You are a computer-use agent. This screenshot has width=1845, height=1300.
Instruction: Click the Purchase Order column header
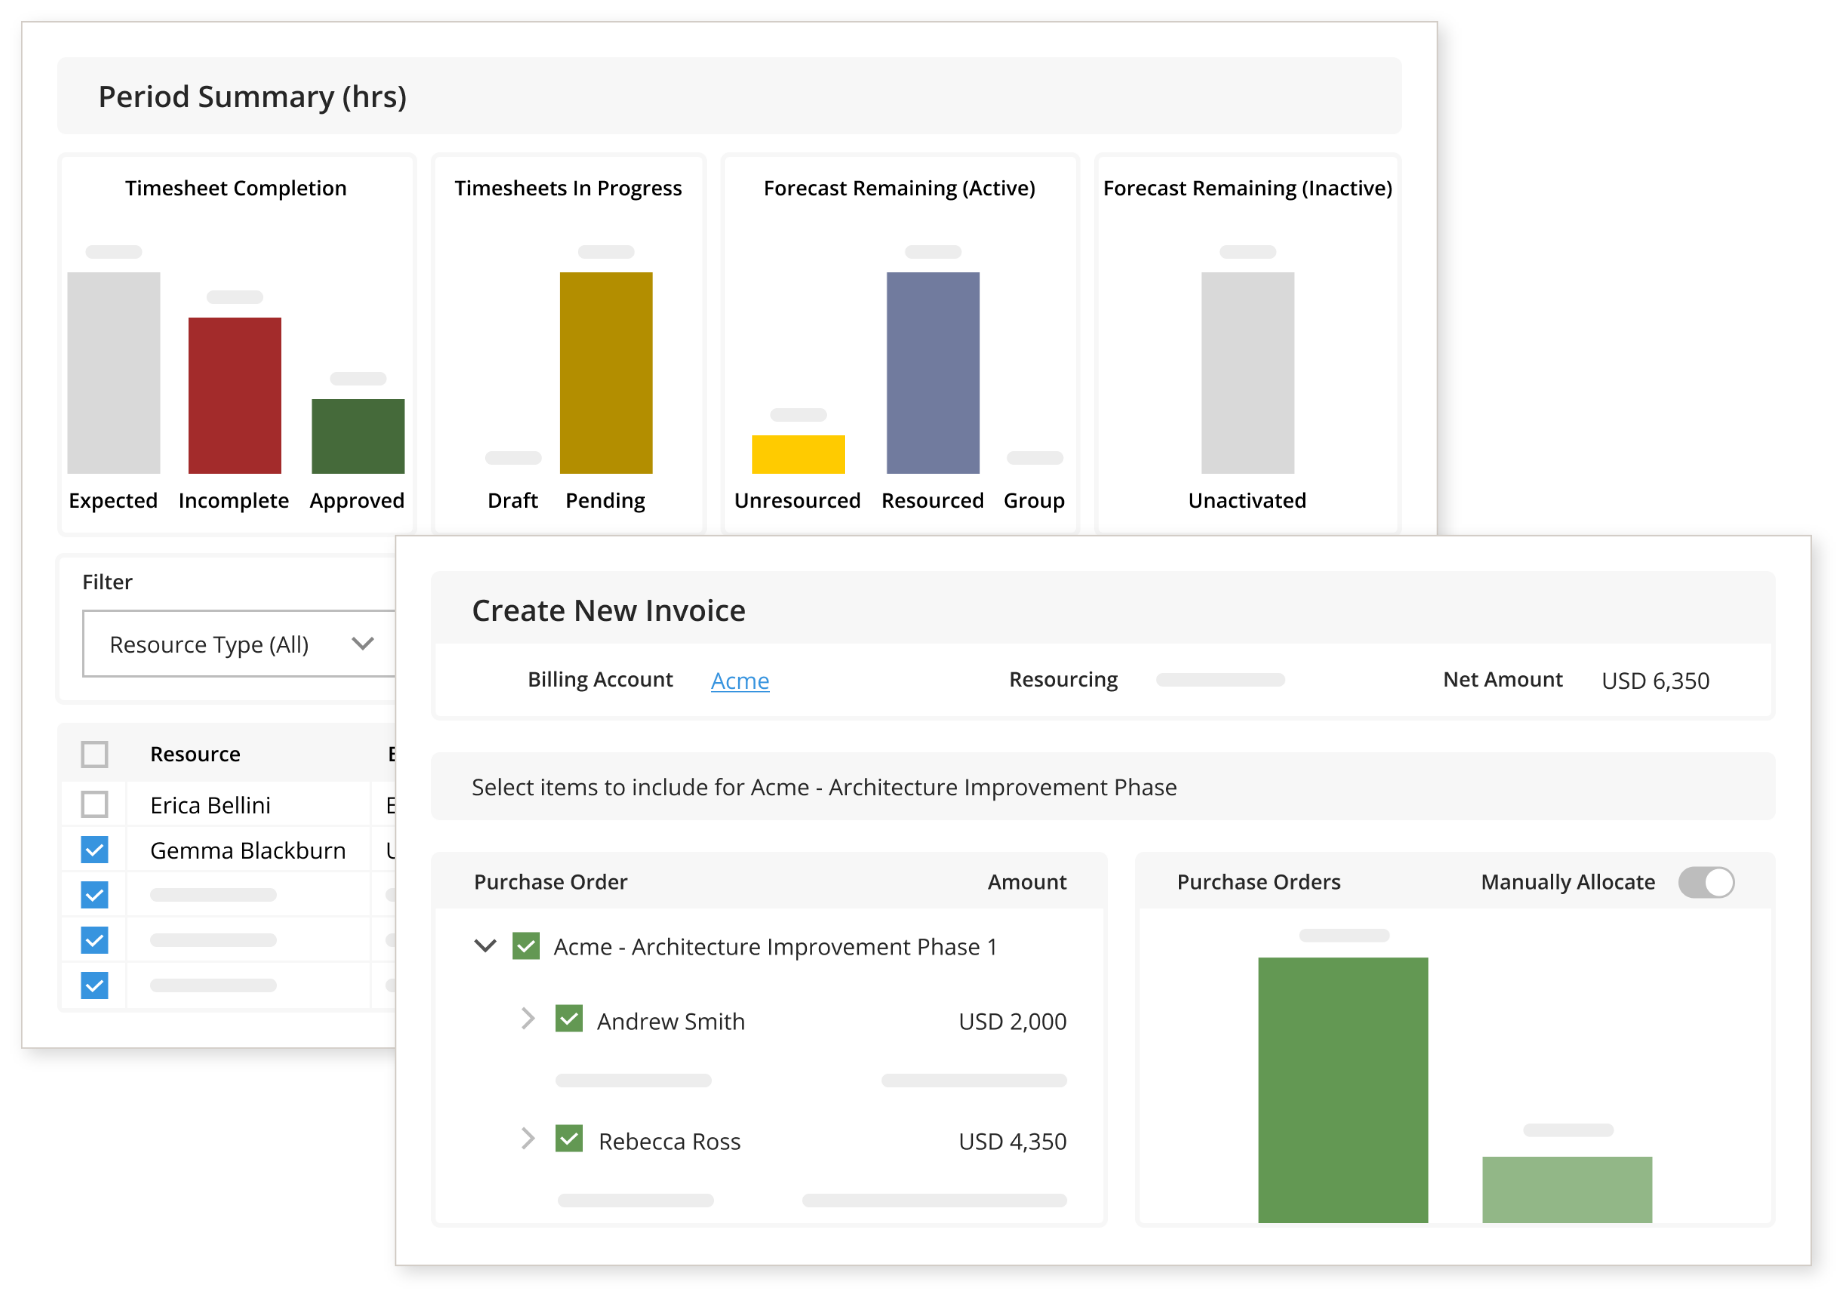551,882
